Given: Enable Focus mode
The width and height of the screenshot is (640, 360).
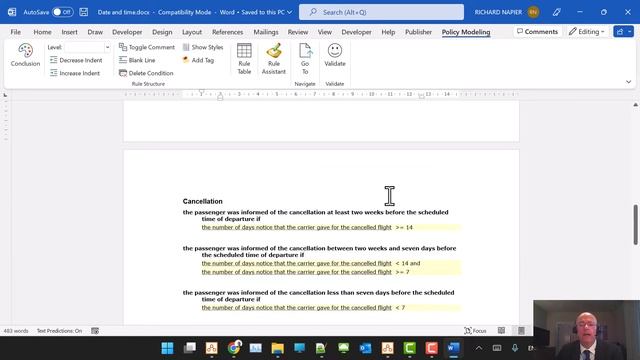Looking at the screenshot, I should (475, 331).
